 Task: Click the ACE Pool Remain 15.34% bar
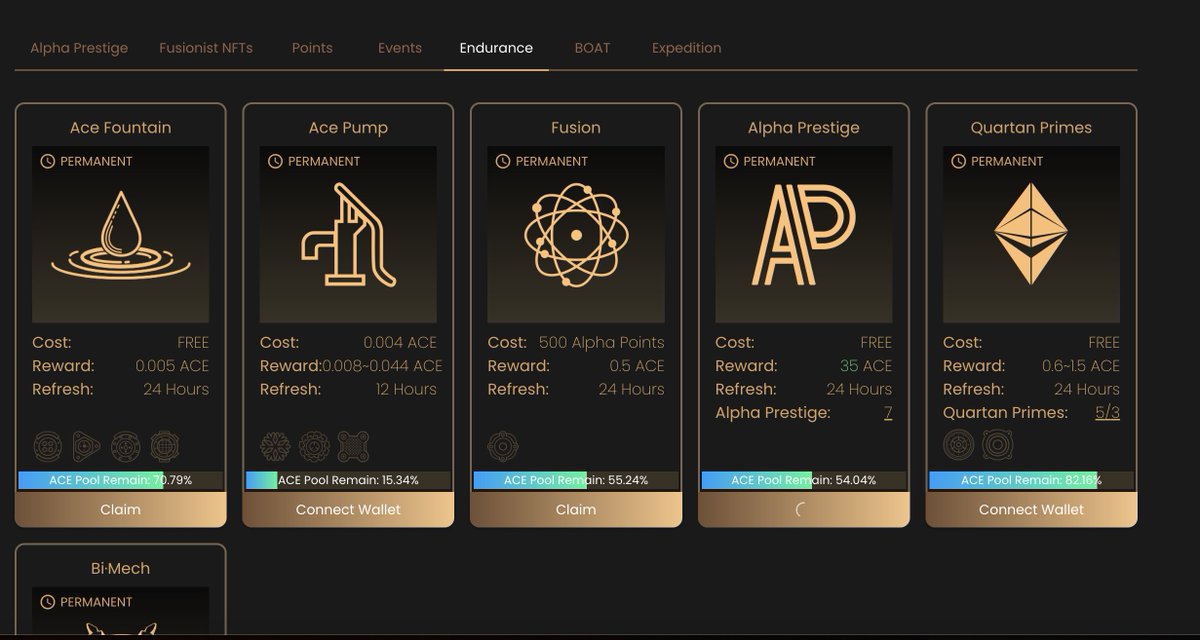tap(348, 480)
